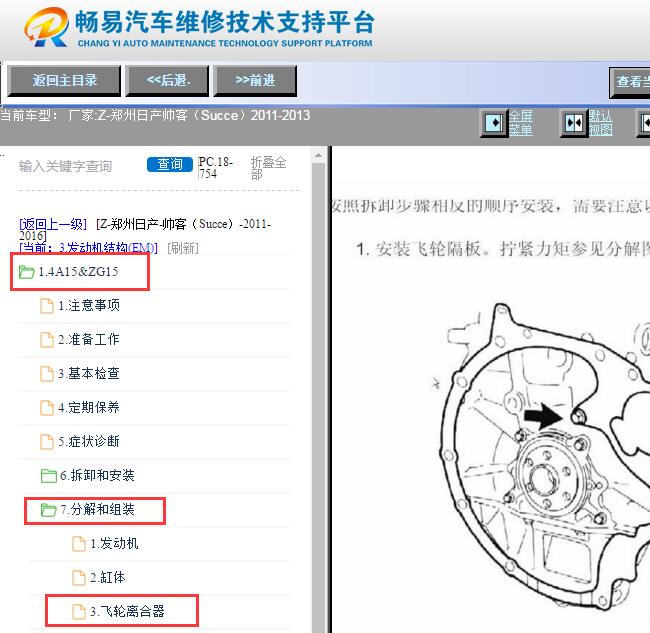The height and width of the screenshot is (633, 650).
Task: Open the 3.飞轮离合器 document
Action: [127, 611]
